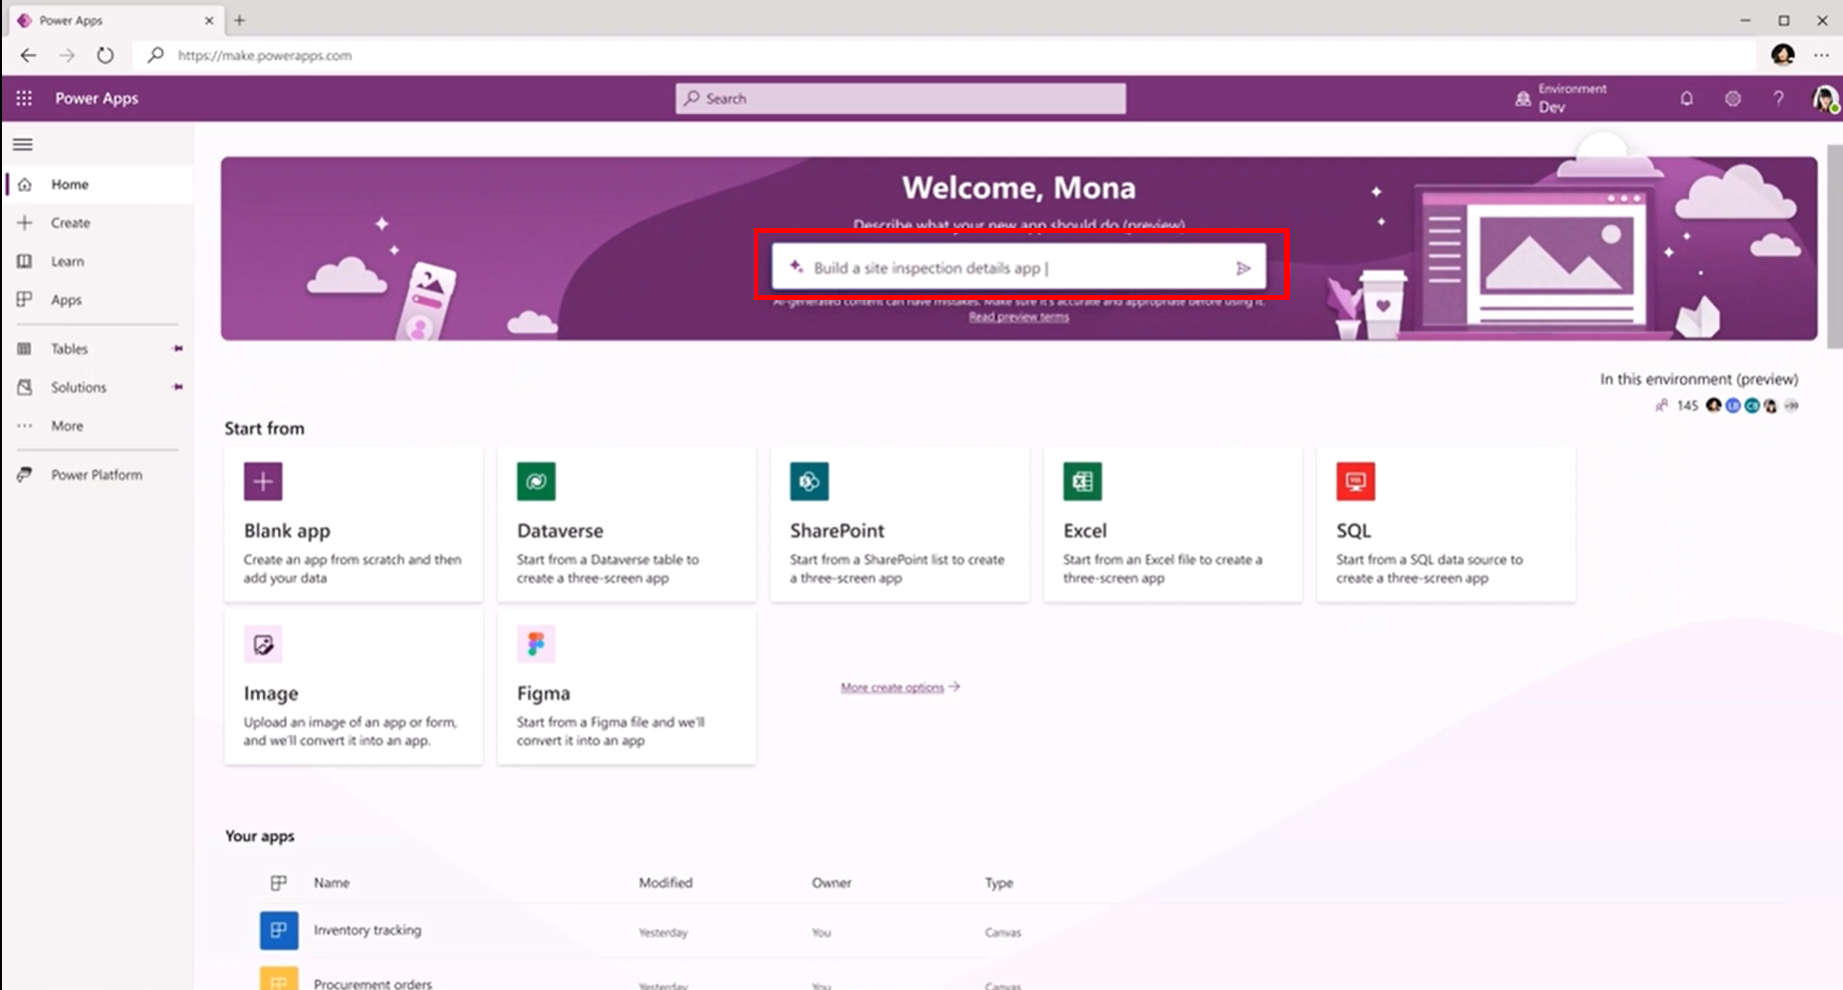
Task: Click the Power Apps title in header
Action: coord(97,98)
